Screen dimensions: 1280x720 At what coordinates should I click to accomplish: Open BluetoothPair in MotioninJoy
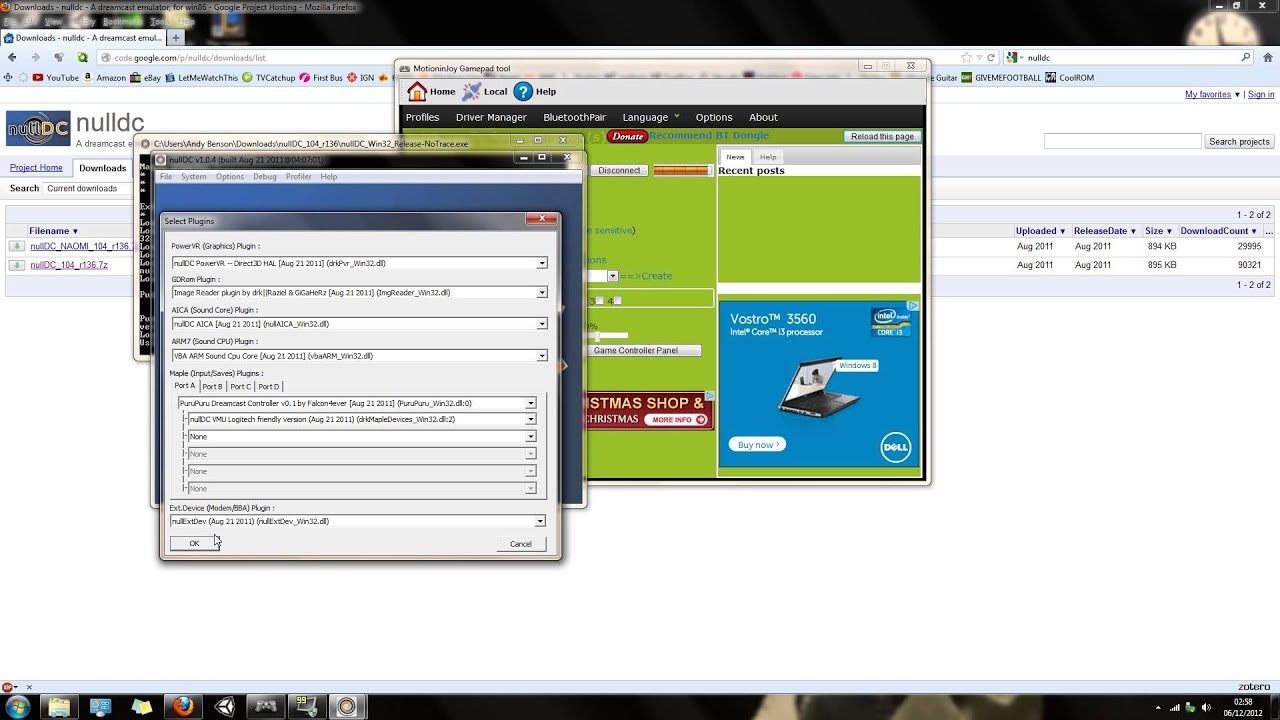coord(574,117)
